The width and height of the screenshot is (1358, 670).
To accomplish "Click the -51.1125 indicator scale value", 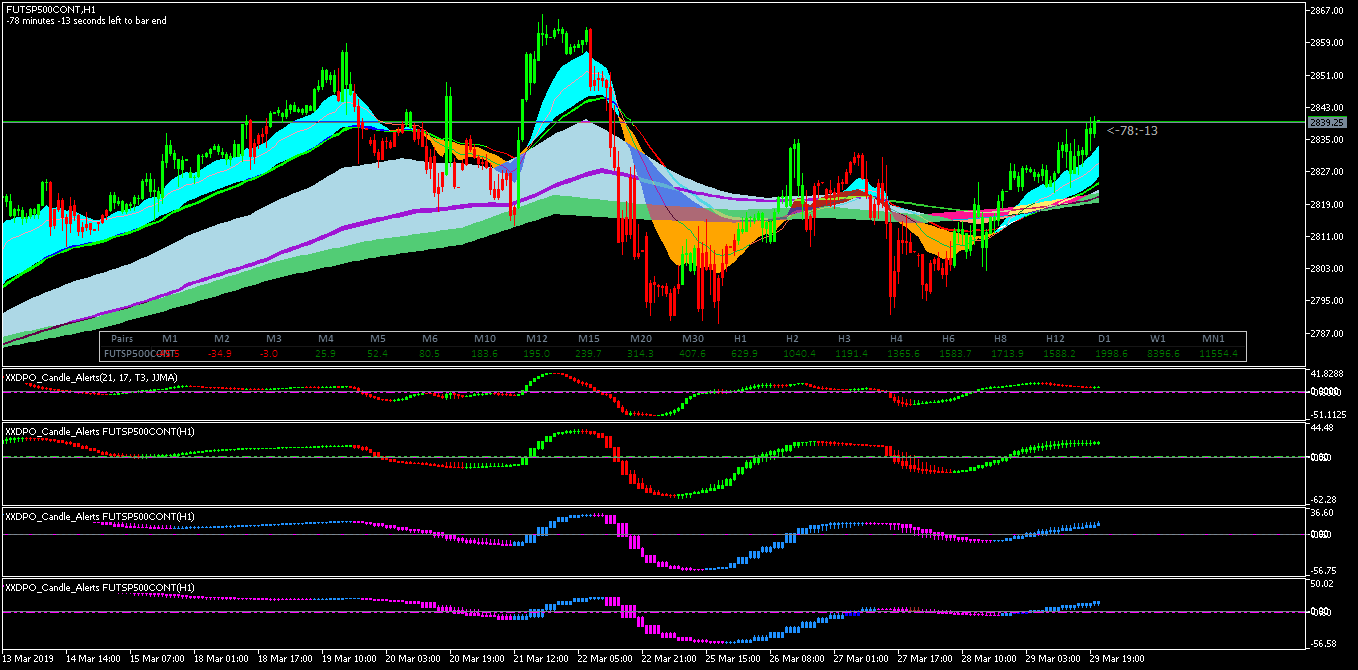I will [x=1329, y=414].
